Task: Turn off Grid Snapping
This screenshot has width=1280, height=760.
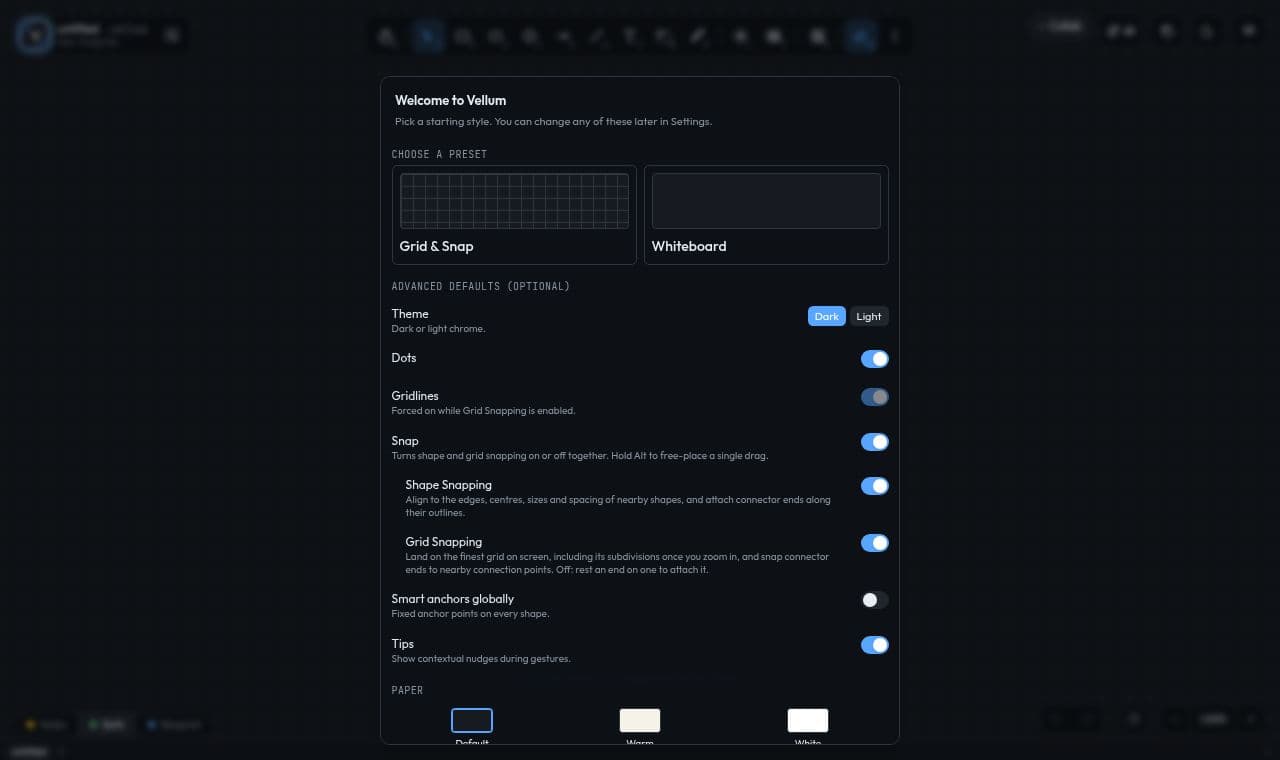Action: [x=875, y=543]
